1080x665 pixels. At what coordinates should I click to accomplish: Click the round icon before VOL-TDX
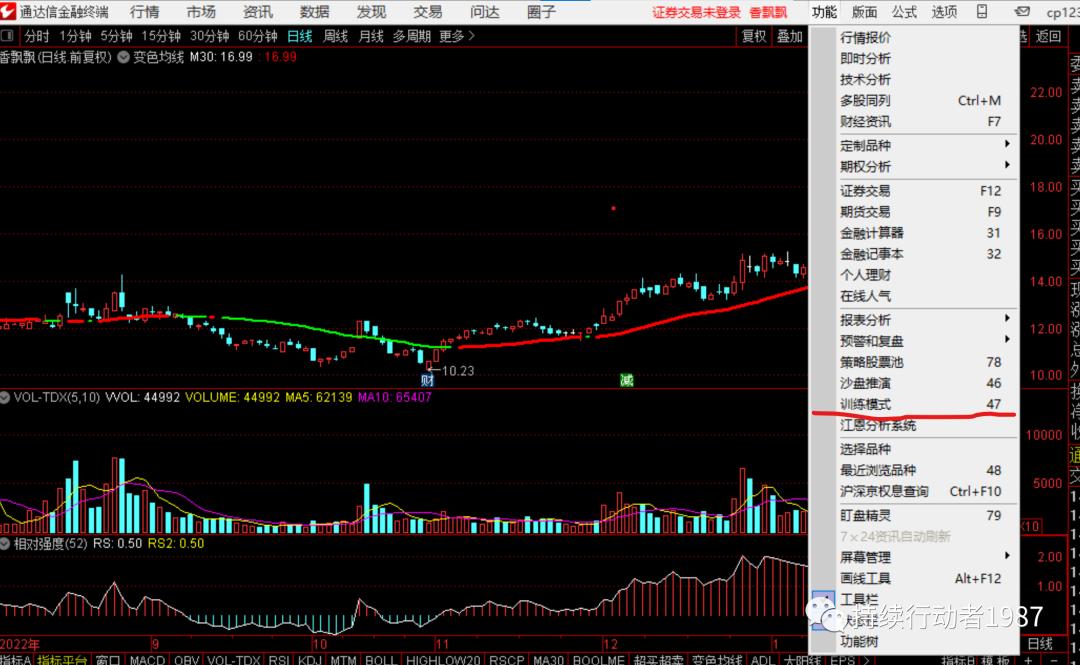pos(6,398)
